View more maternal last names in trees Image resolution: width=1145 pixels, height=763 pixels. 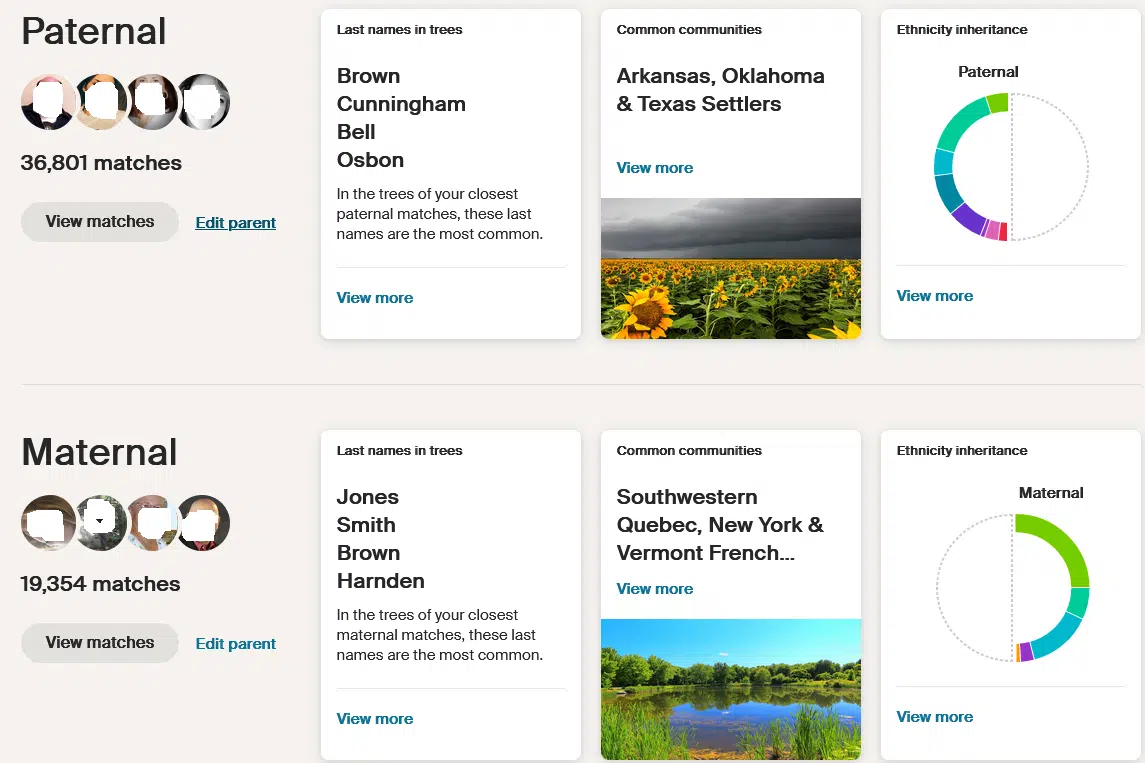(375, 719)
